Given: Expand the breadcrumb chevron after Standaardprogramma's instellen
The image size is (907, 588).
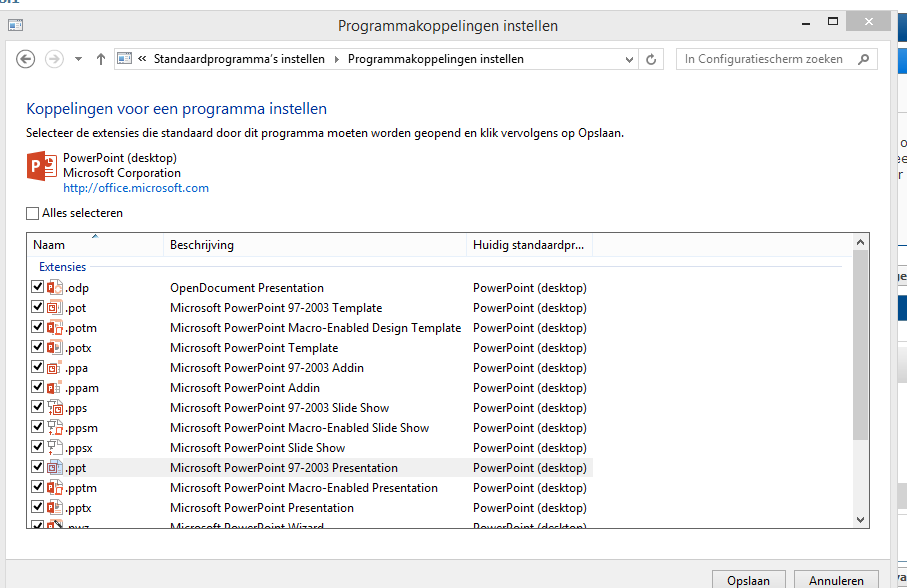Looking at the screenshot, I should click(x=337, y=59).
